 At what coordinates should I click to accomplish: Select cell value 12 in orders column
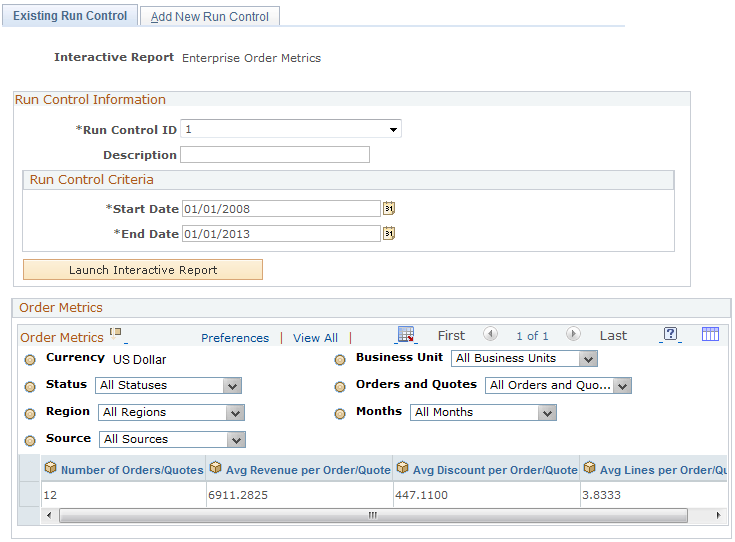click(50, 495)
